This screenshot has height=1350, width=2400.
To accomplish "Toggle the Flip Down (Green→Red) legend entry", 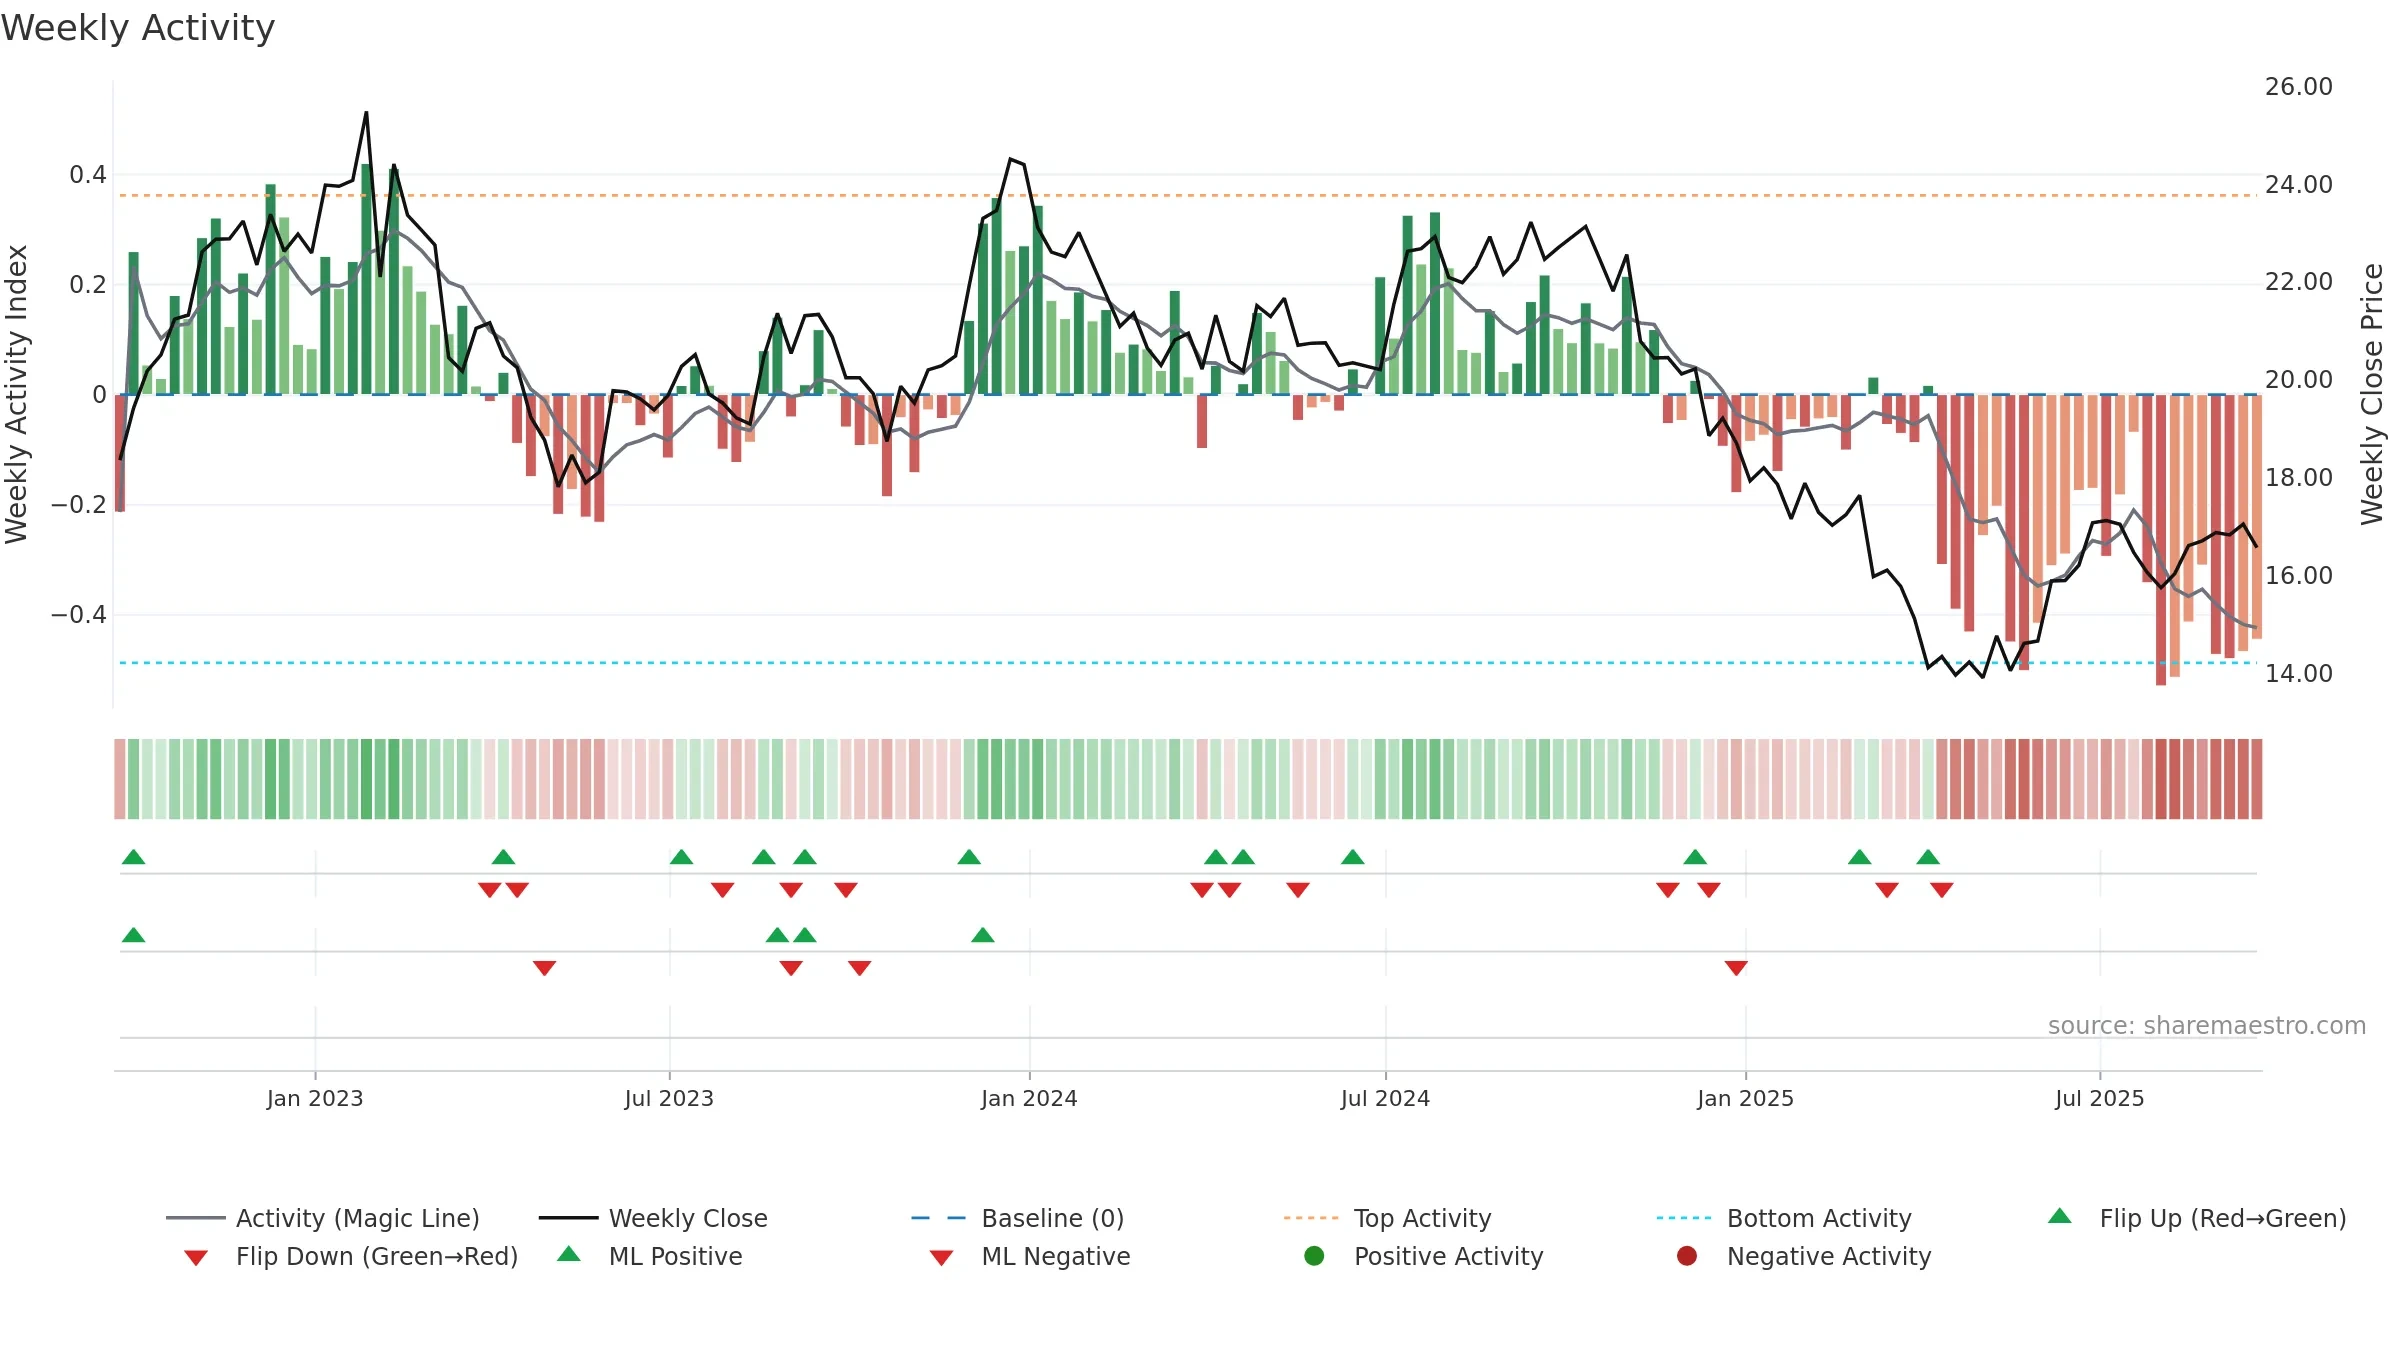I will tap(350, 1256).
